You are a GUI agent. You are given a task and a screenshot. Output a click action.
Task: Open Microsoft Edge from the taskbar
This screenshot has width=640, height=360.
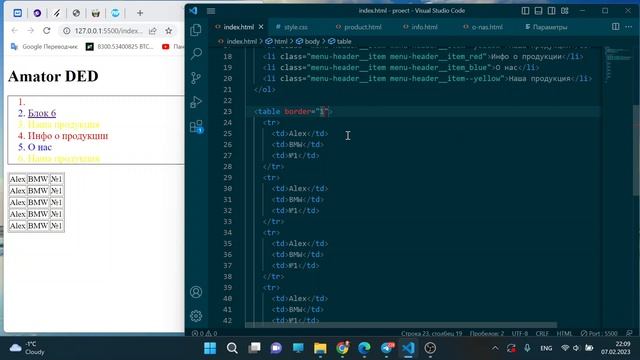364,348
